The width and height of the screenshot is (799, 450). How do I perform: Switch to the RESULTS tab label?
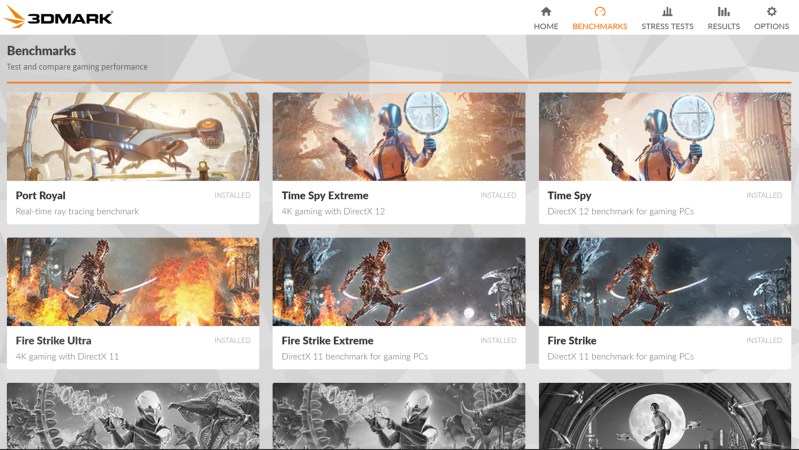723,27
